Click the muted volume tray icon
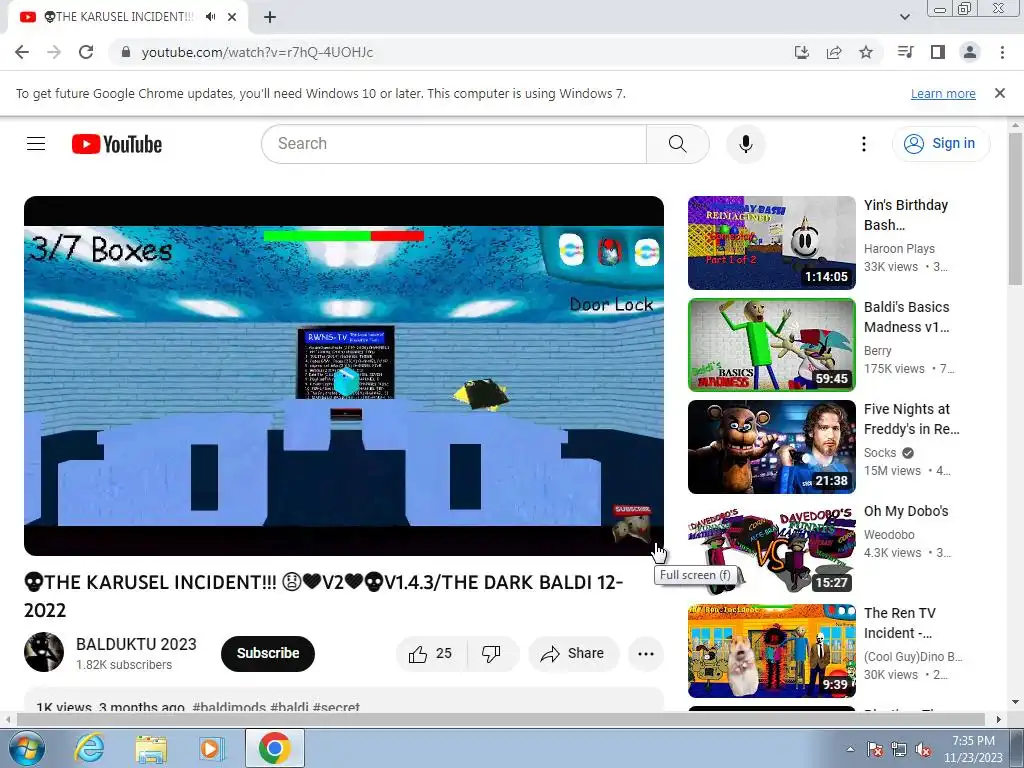This screenshot has height=768, width=1024. click(923, 749)
